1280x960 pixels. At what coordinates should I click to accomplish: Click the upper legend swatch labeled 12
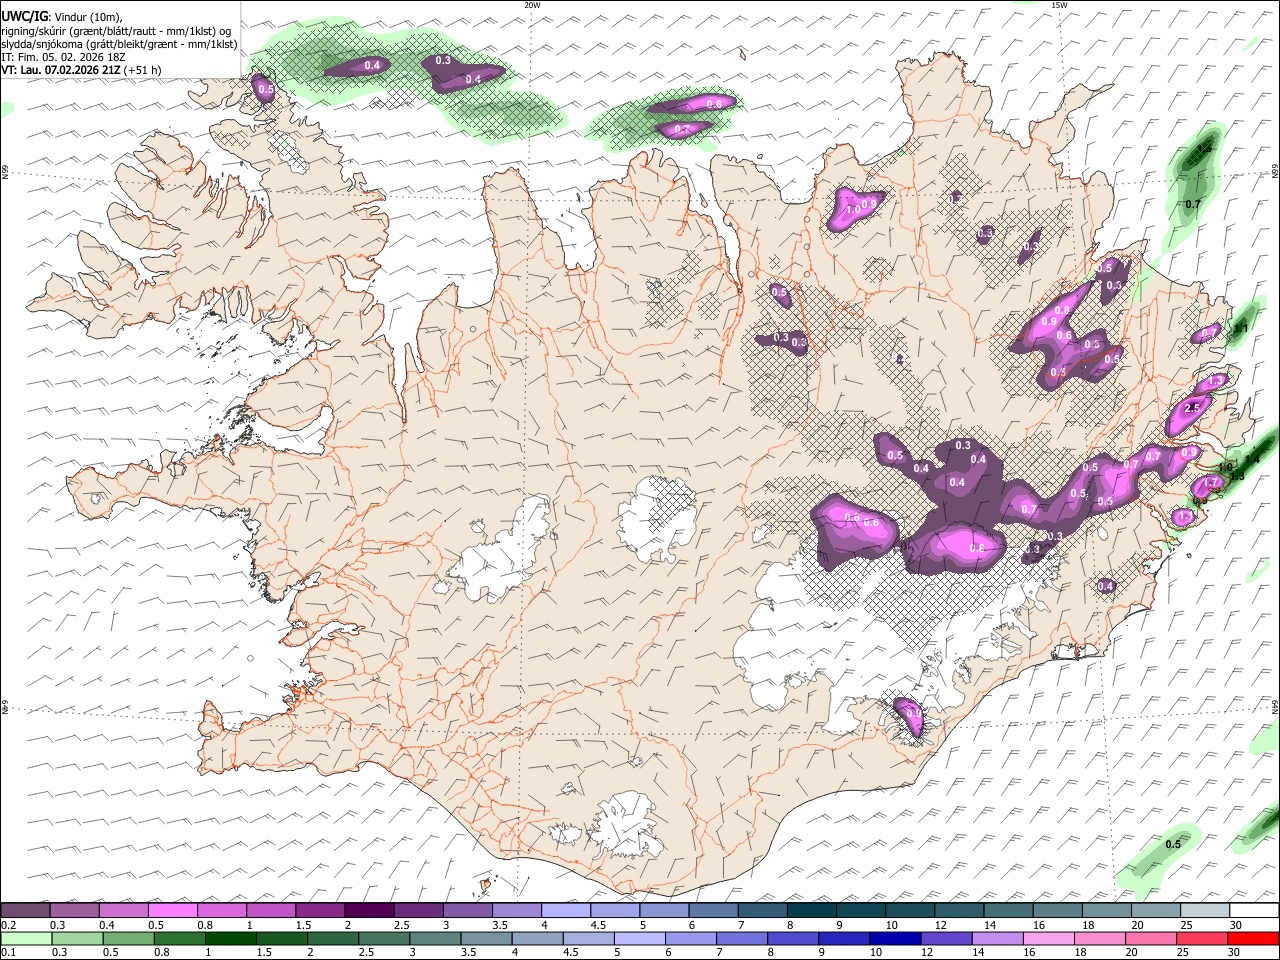pyautogui.click(x=958, y=911)
